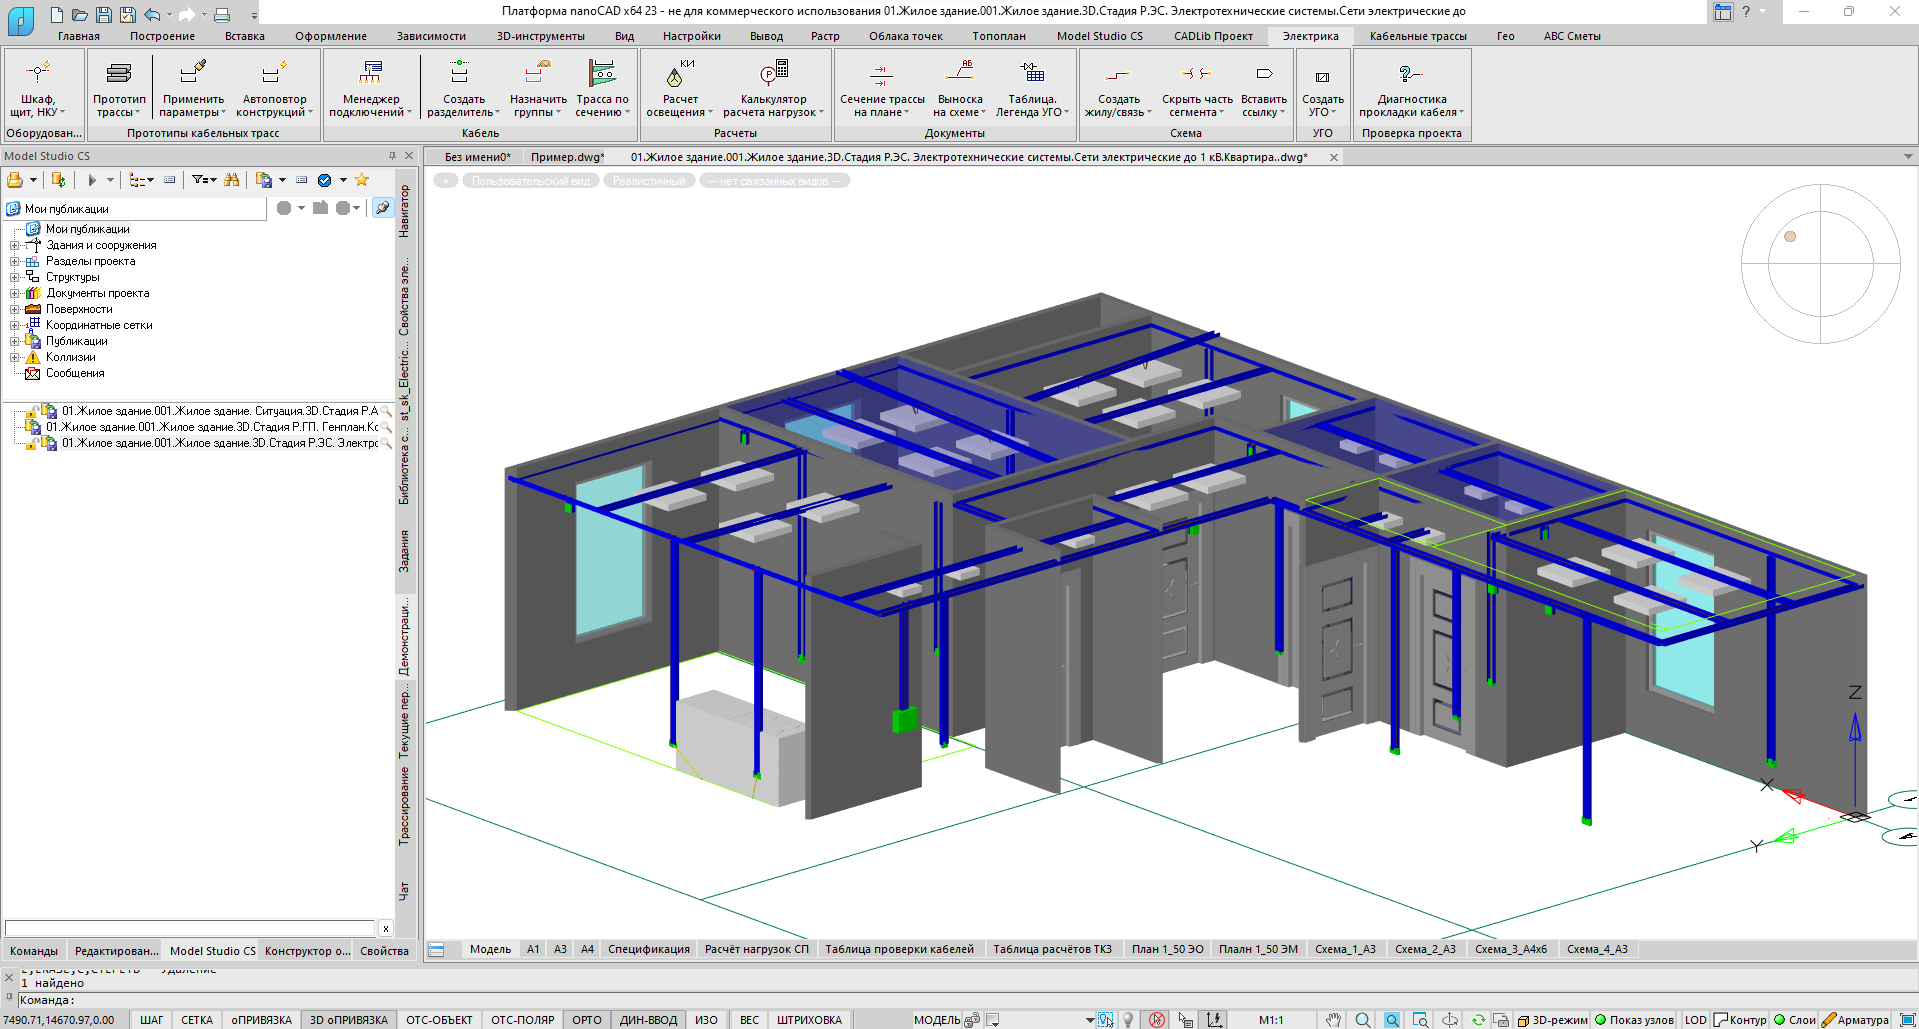Screen dimensions: 1919x1029
Task: Click the create cable separator icon
Action: (459, 73)
